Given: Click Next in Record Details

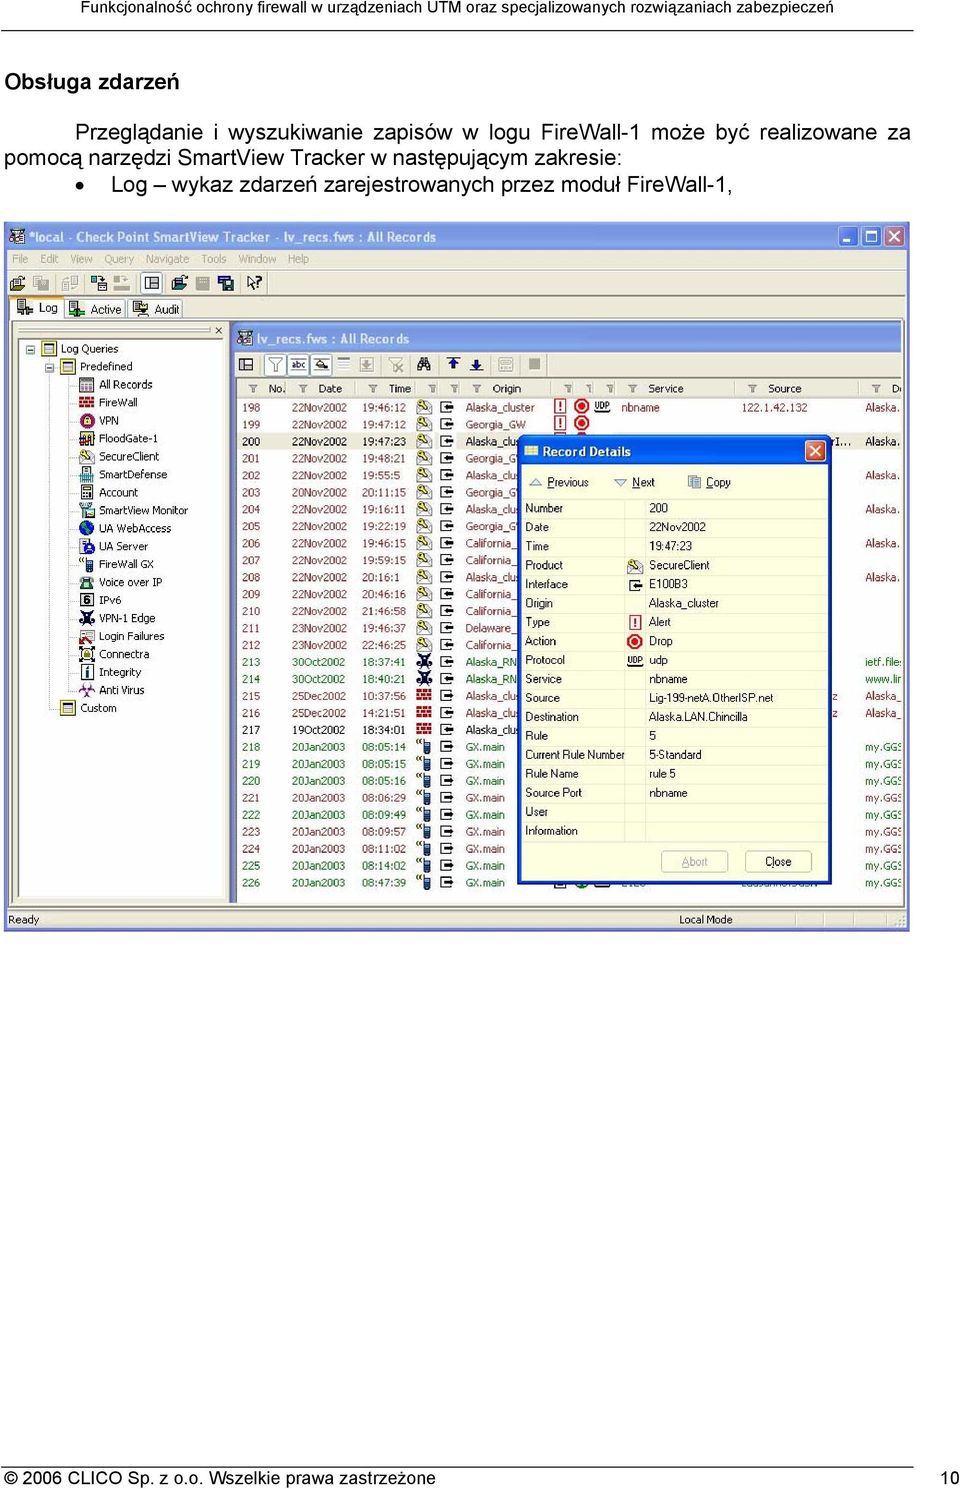Looking at the screenshot, I should tap(635, 482).
